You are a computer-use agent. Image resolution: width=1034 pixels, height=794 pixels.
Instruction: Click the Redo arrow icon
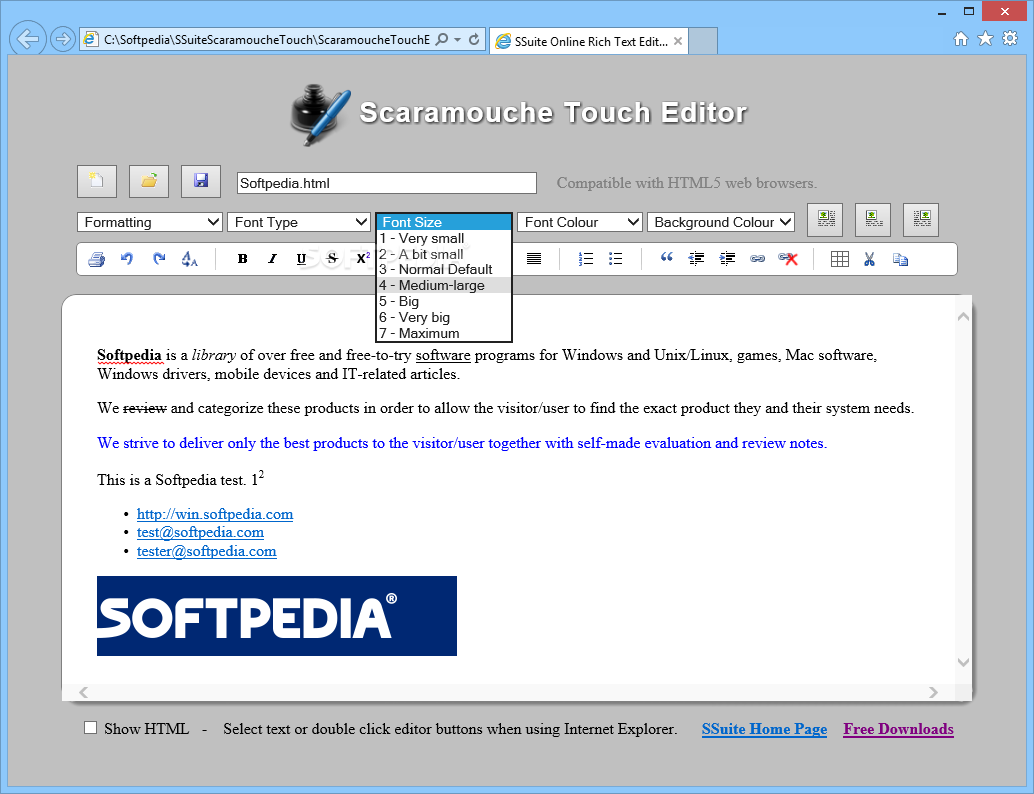159,259
